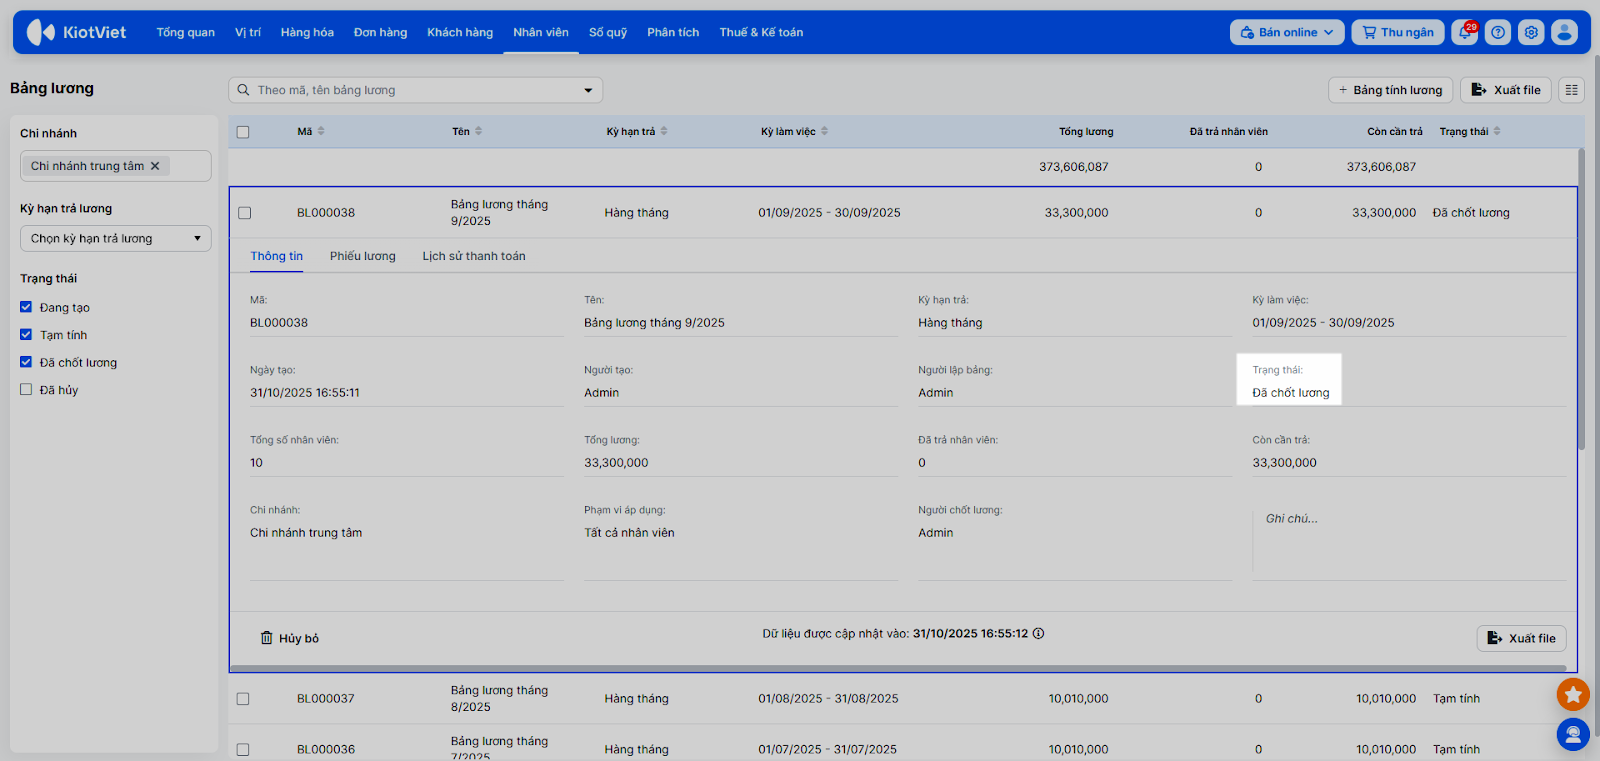
Task: Open the Vị trí menu
Action: coord(248,32)
